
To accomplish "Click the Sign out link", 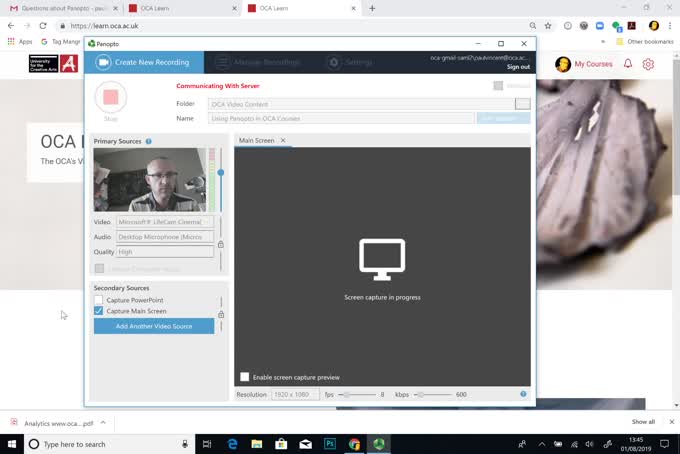I will (x=518, y=67).
